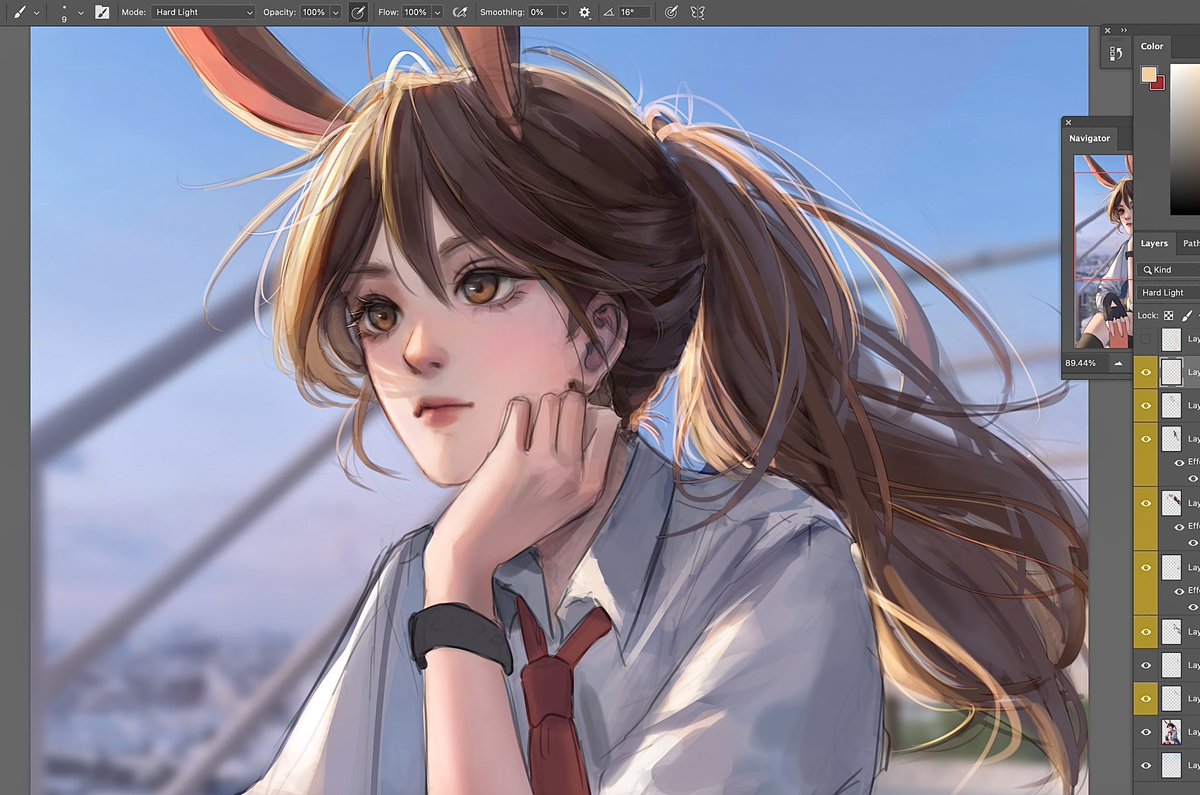Viewport: 1200px width, 795px height.
Task: Toggle last Effects eye in Layers panel
Action: click(1178, 591)
